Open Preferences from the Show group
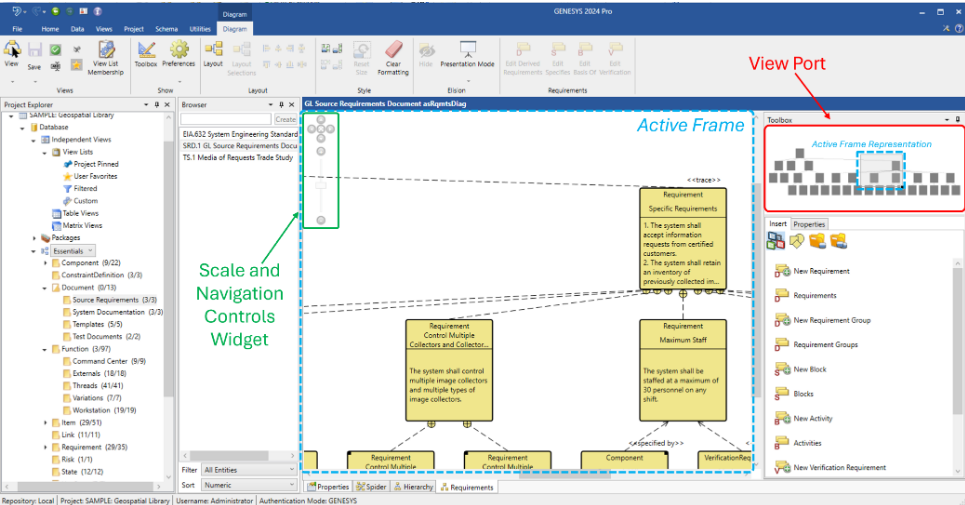 click(x=179, y=49)
